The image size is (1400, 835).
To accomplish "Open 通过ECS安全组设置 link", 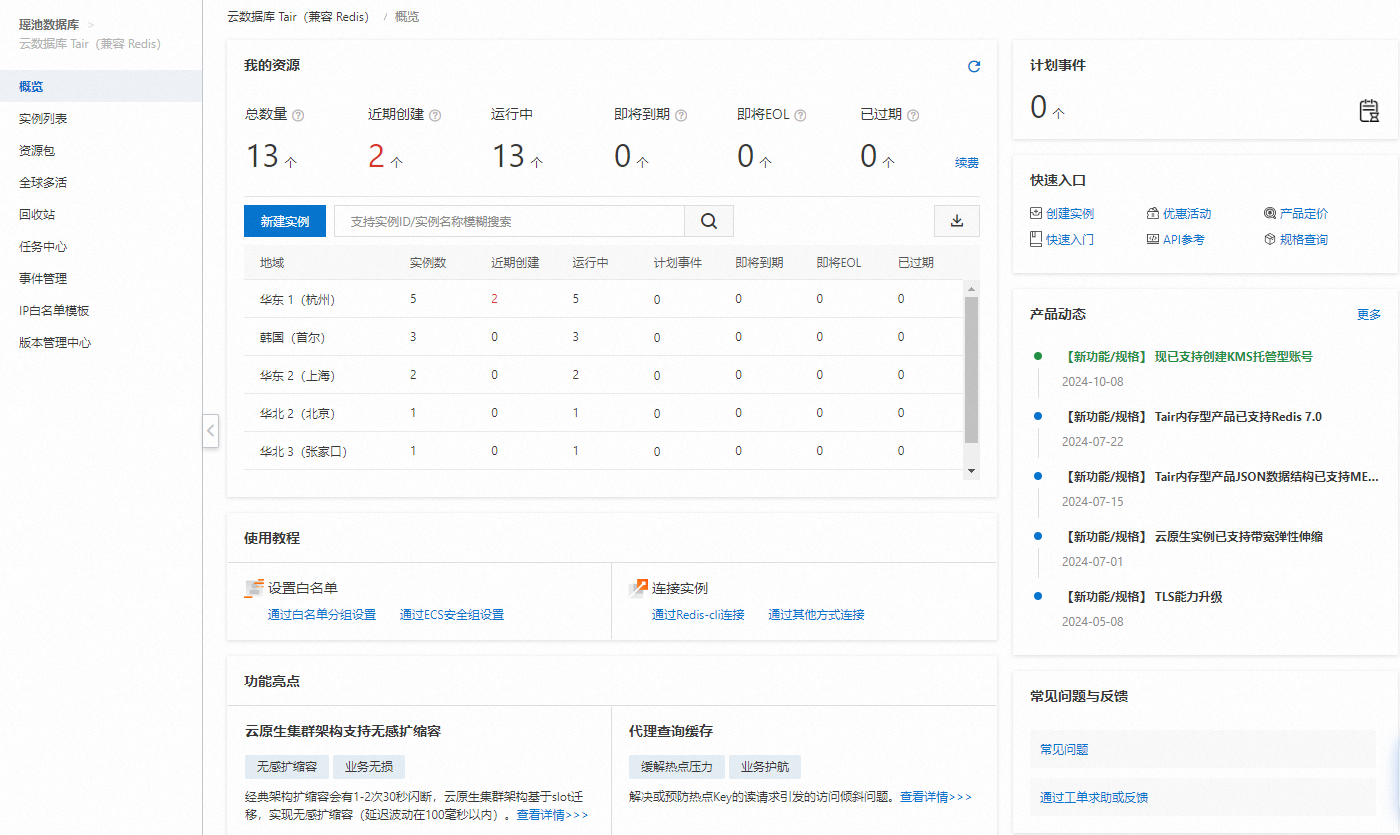I will 452,615.
